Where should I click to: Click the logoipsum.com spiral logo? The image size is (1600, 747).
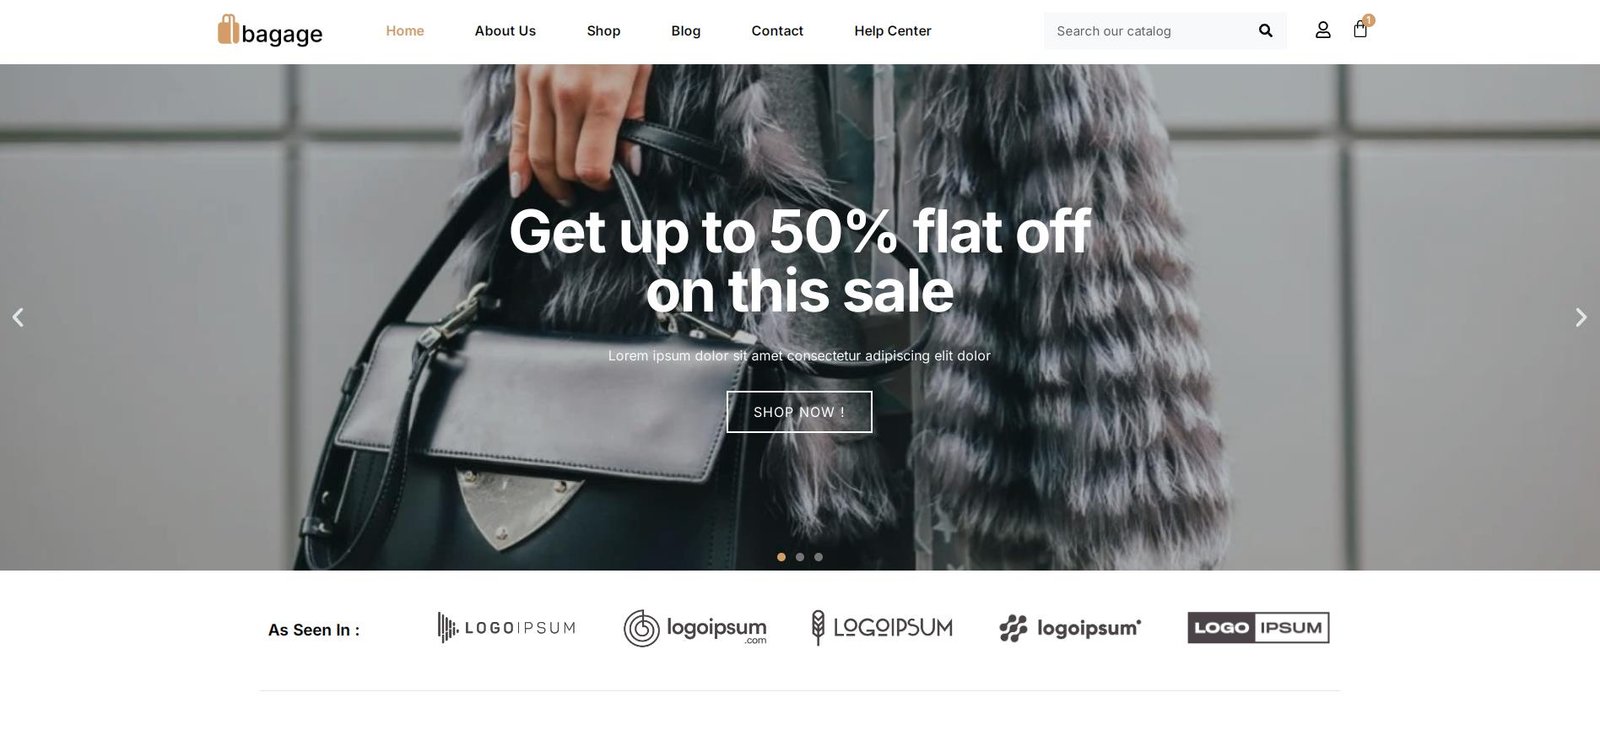[x=695, y=628]
